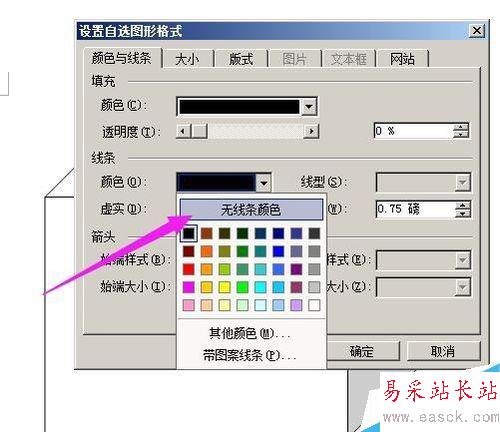
Task: Collapse the line 颜色(O) dropdown arrow
Action: (263, 183)
